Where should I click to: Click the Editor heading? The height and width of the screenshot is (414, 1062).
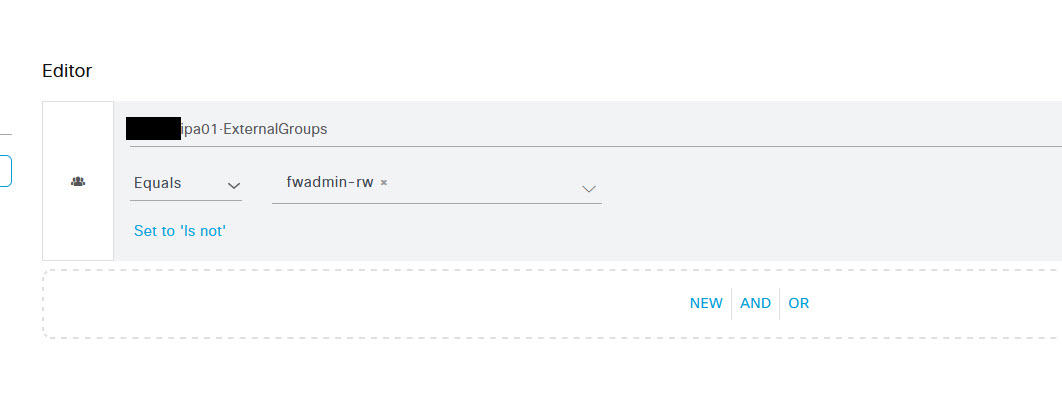point(67,70)
